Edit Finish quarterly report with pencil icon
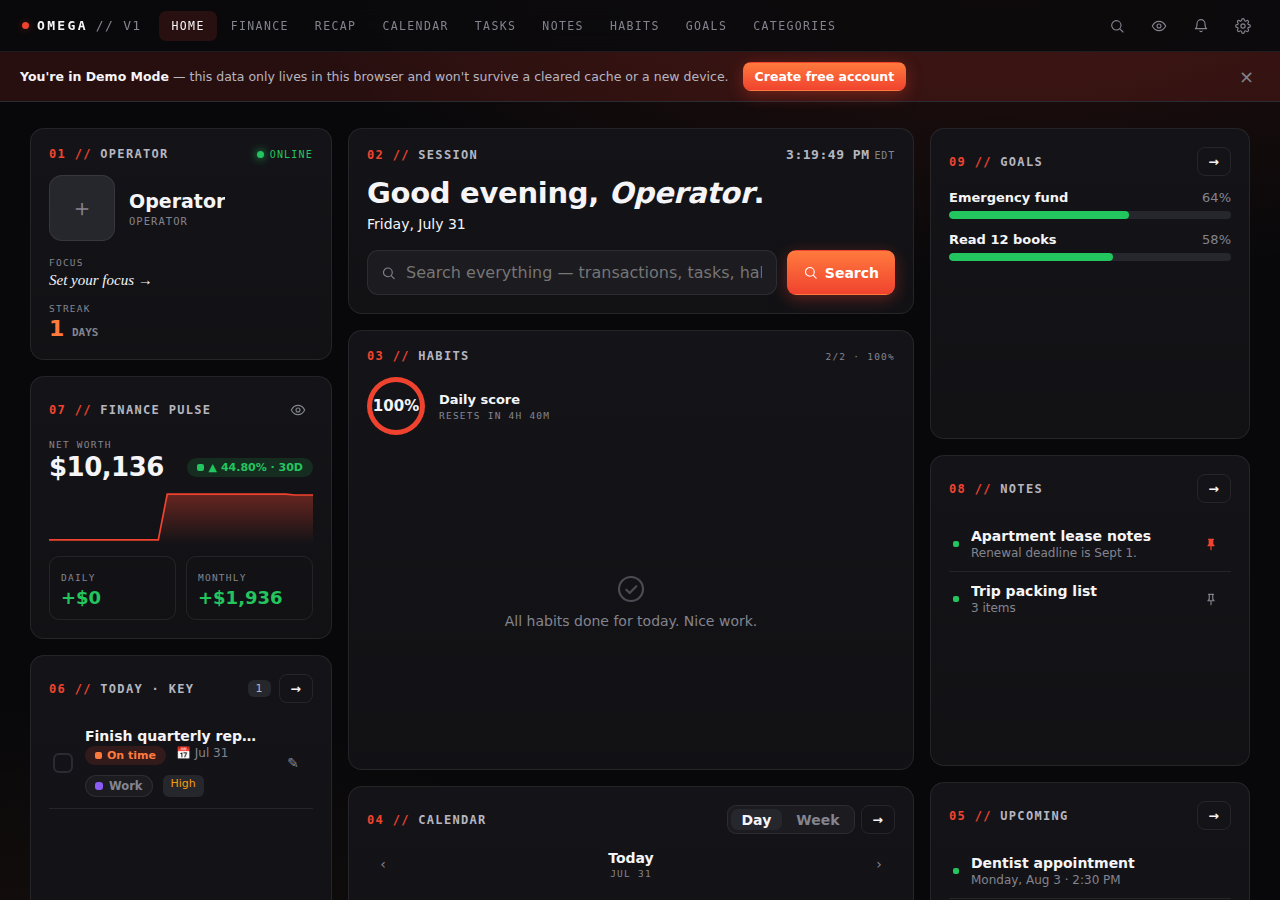Image resolution: width=1280 pixels, height=900 pixels. pos(293,763)
